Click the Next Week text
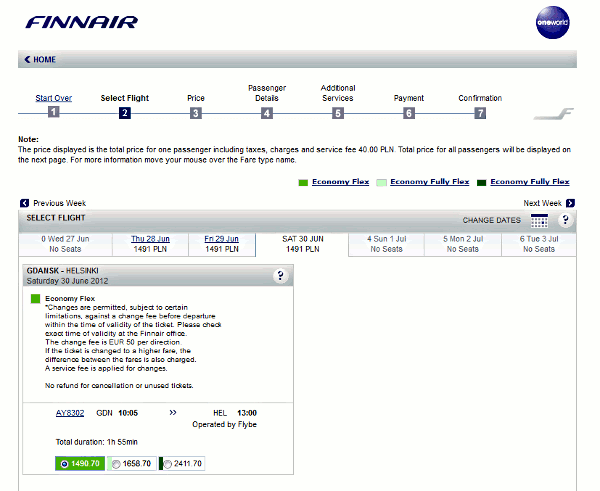 [x=542, y=203]
